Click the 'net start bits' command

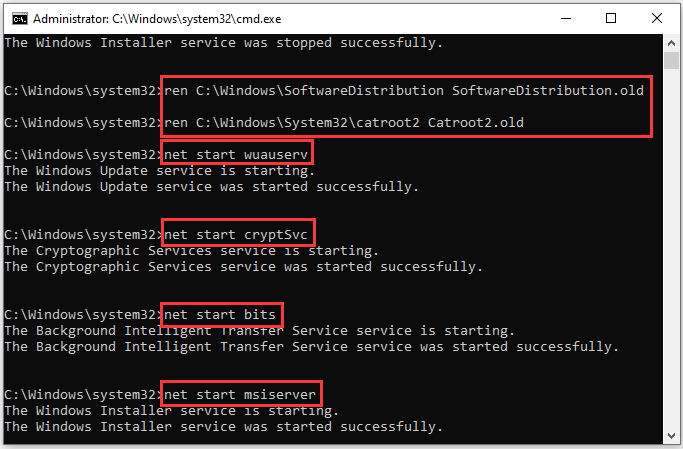[x=223, y=314]
